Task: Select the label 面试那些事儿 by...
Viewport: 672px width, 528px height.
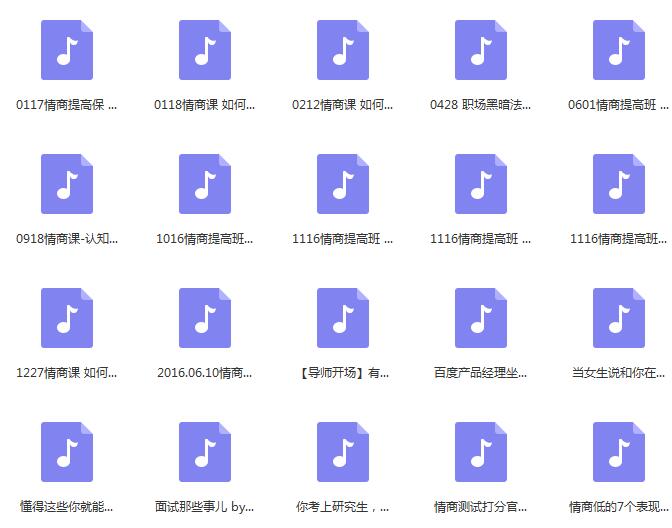Action: tap(204, 507)
